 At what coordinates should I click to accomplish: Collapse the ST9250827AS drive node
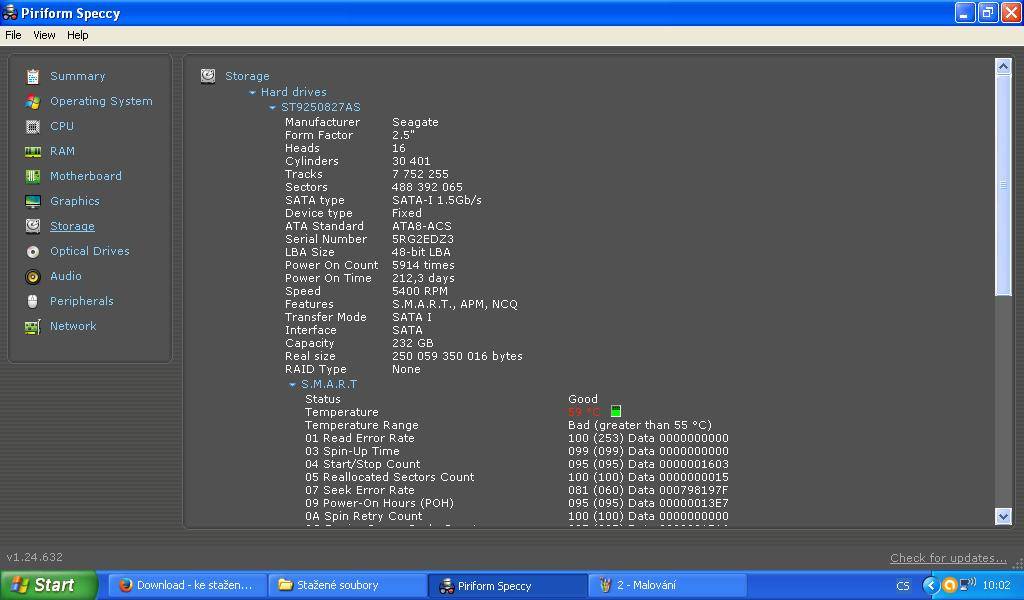tap(272, 108)
